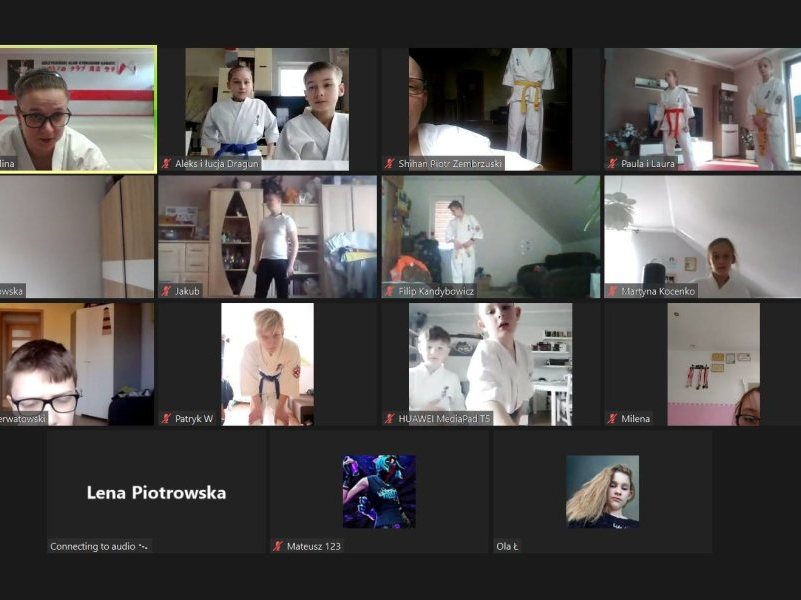Select the Shihan Piotr Zembrzuski video tile
801x600 pixels.
coord(490,109)
